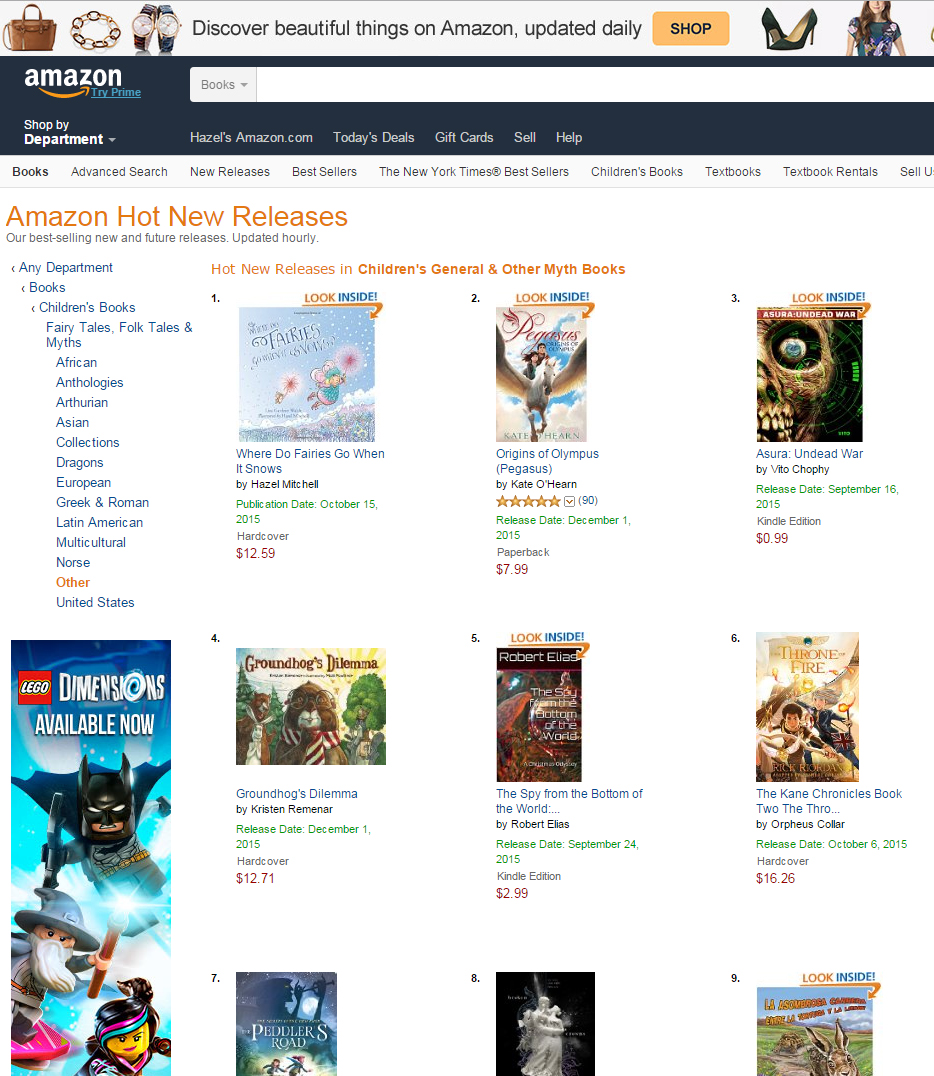Click the SHOP button in banner

tap(690, 29)
